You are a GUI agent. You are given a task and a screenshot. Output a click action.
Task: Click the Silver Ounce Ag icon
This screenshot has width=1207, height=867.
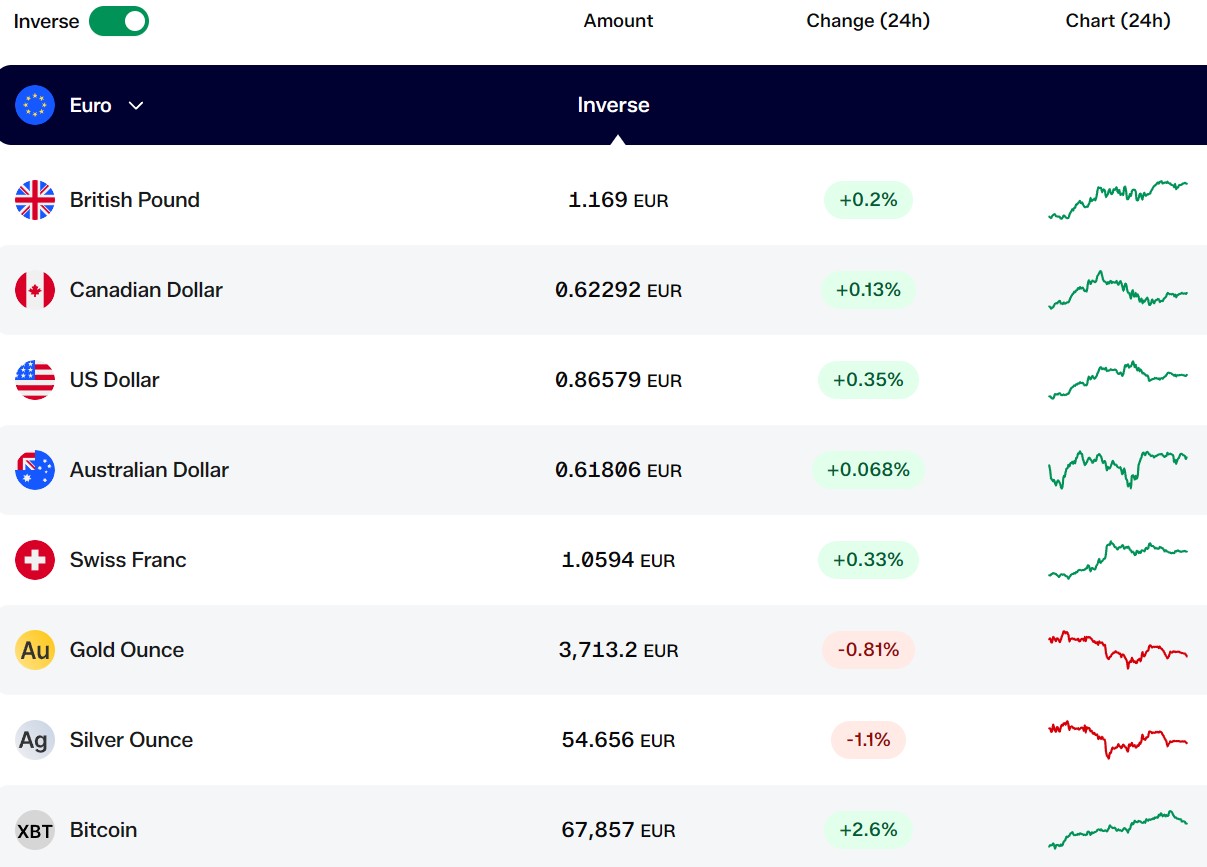[x=35, y=740]
